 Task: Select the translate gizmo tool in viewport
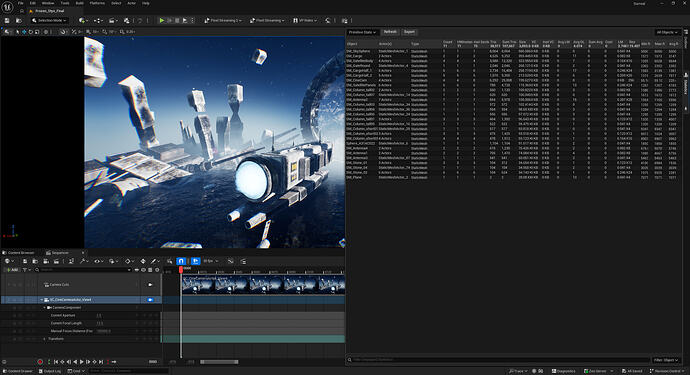click(24, 32)
